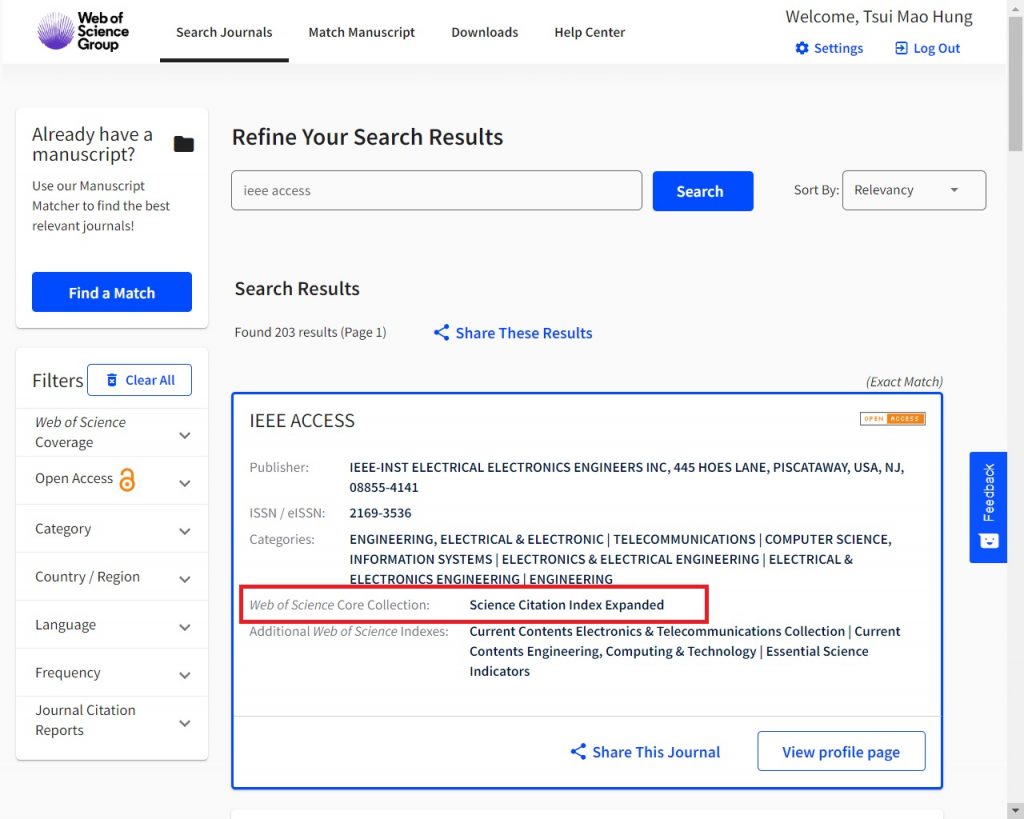Open the Help Center tab
Viewport: 1024px width, 819px height.
pyautogui.click(x=590, y=32)
